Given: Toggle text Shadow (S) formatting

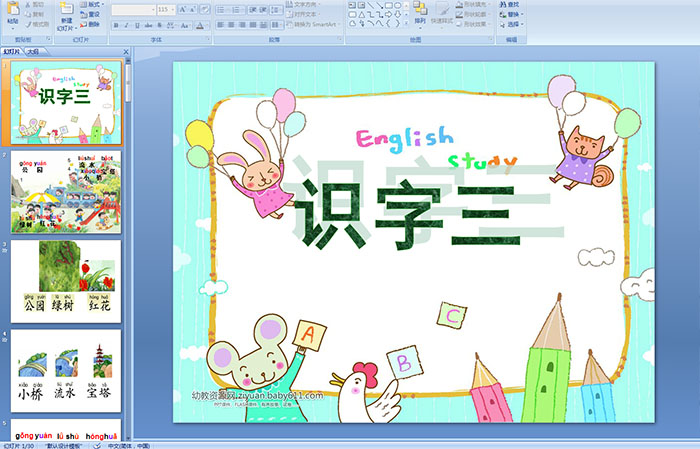Looking at the screenshot, I should coord(159,25).
